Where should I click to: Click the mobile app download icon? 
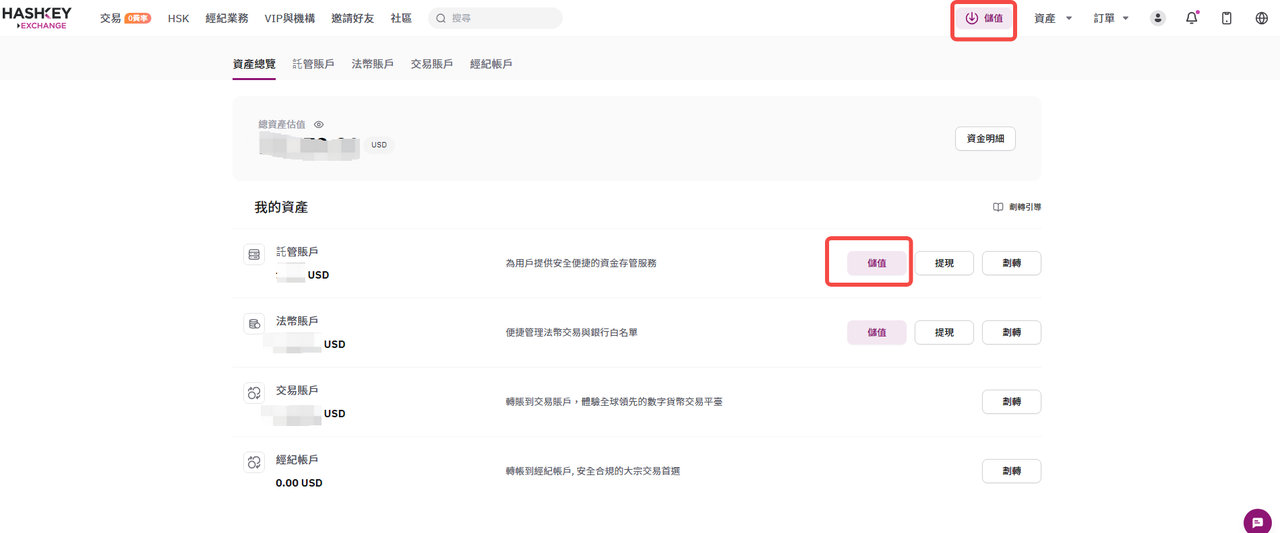[x=1227, y=18]
